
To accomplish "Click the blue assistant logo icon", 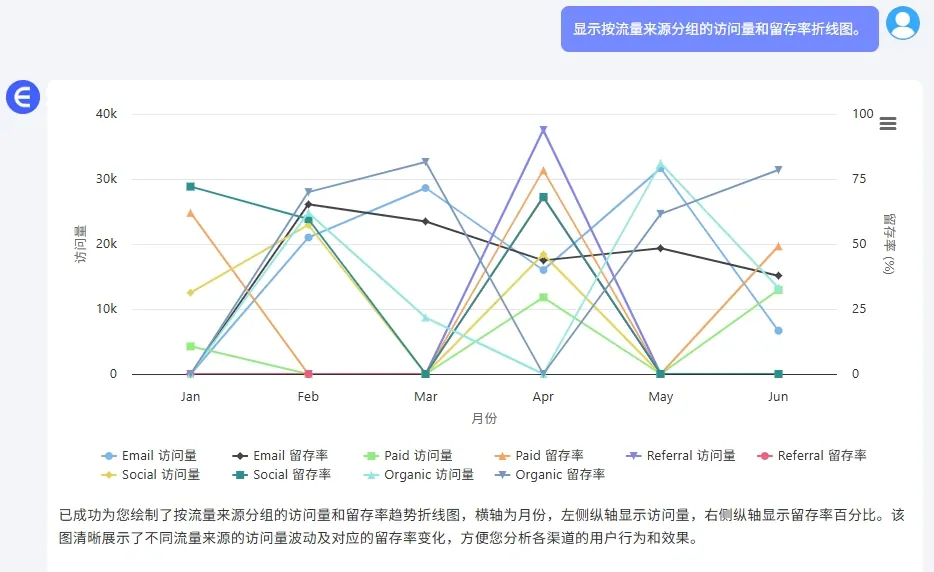I will [23, 97].
